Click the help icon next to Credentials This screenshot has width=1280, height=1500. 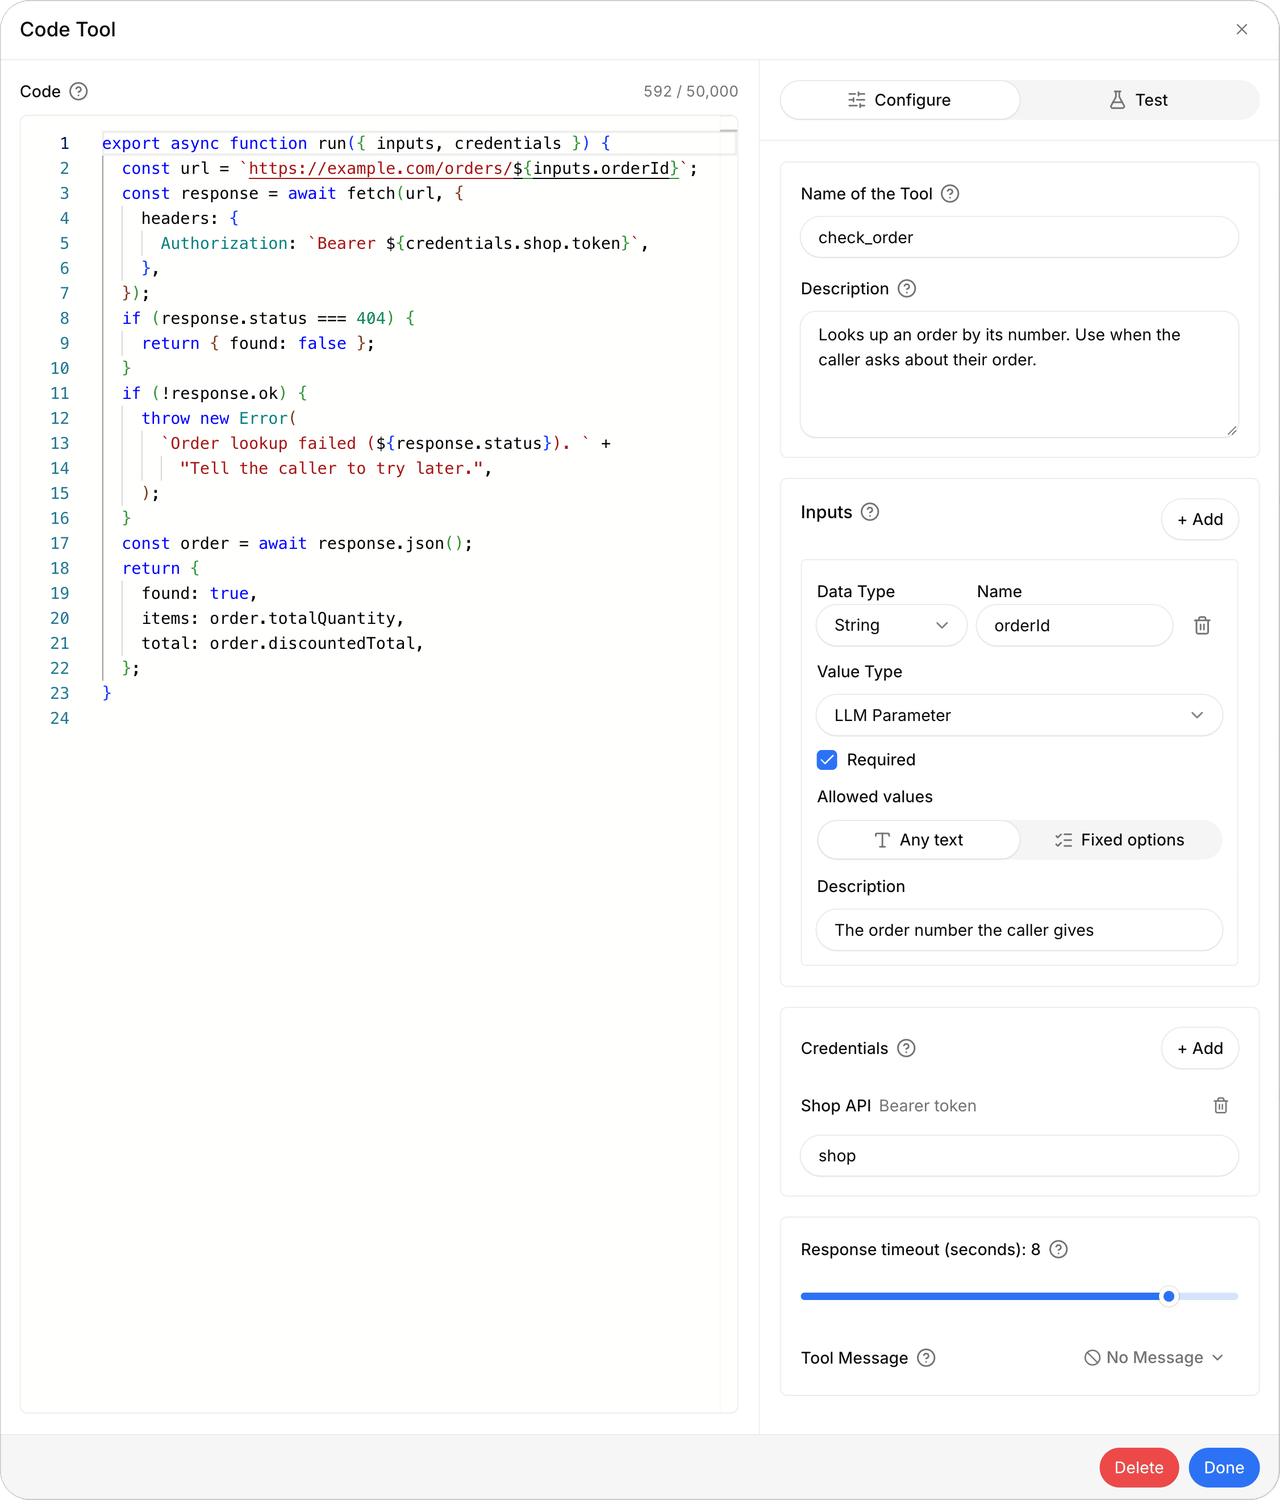pos(906,1048)
